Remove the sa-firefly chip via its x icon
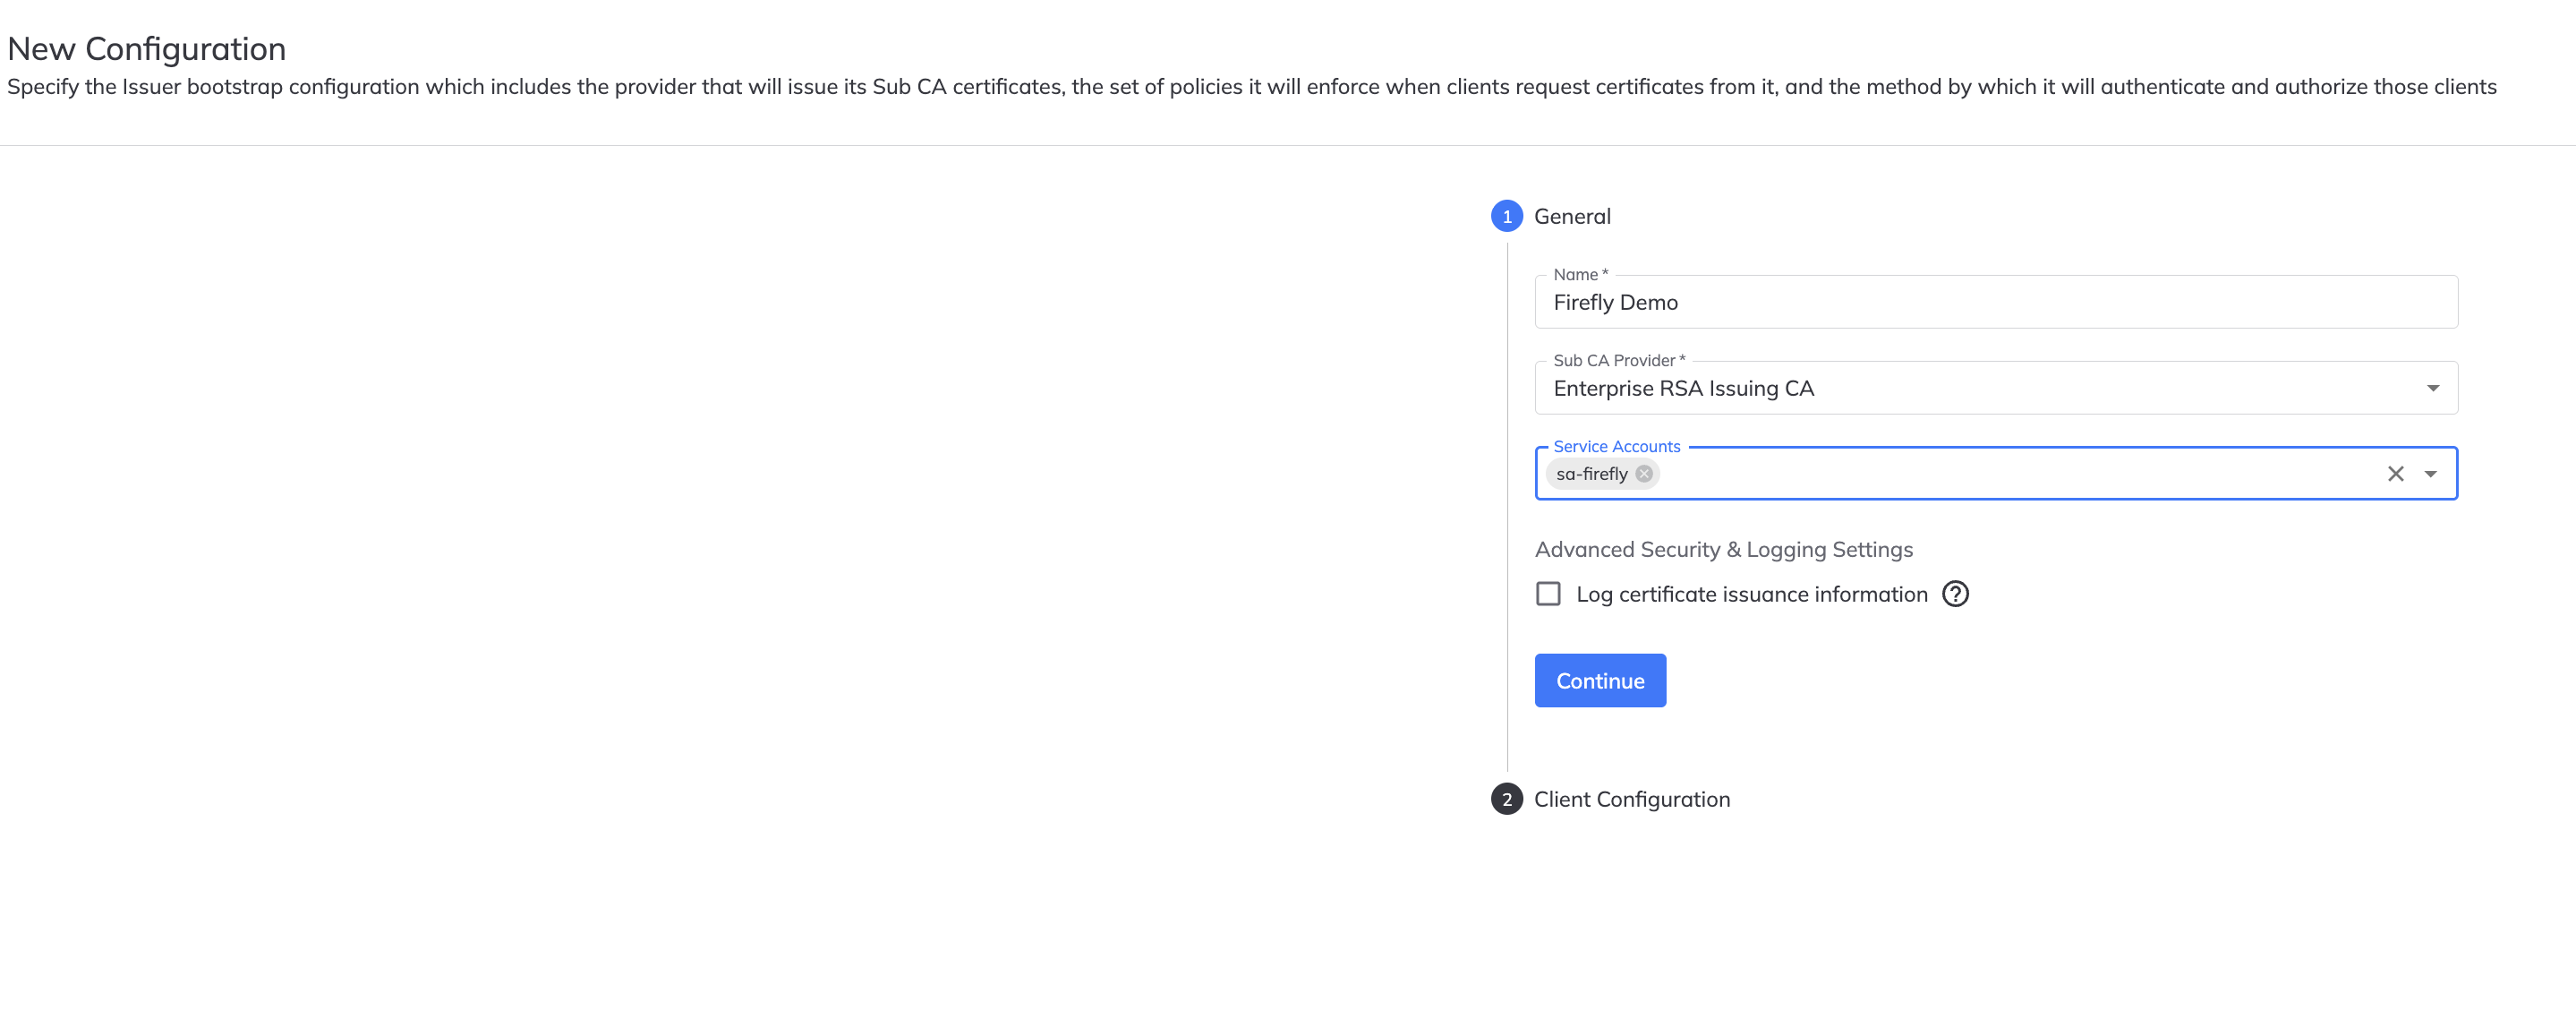The height and width of the screenshot is (1010, 2576). tap(1643, 474)
